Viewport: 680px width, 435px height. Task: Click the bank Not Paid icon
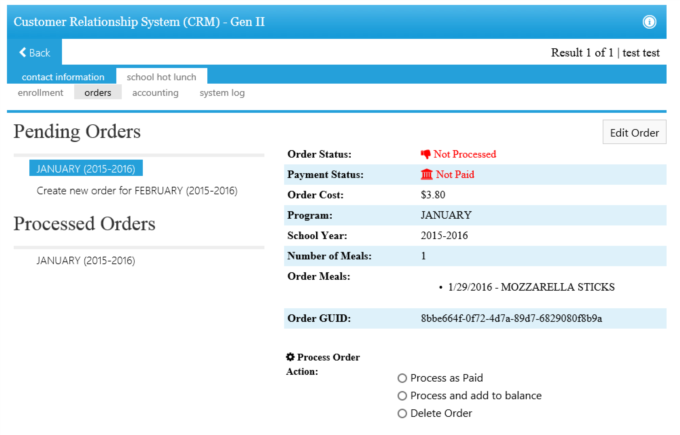click(x=427, y=174)
